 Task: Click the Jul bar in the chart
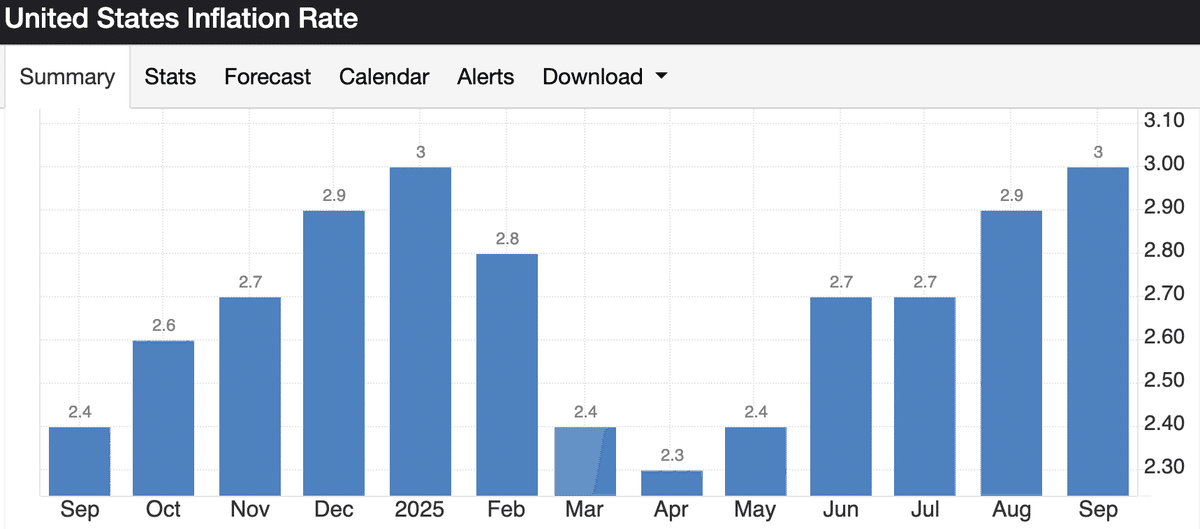925,396
